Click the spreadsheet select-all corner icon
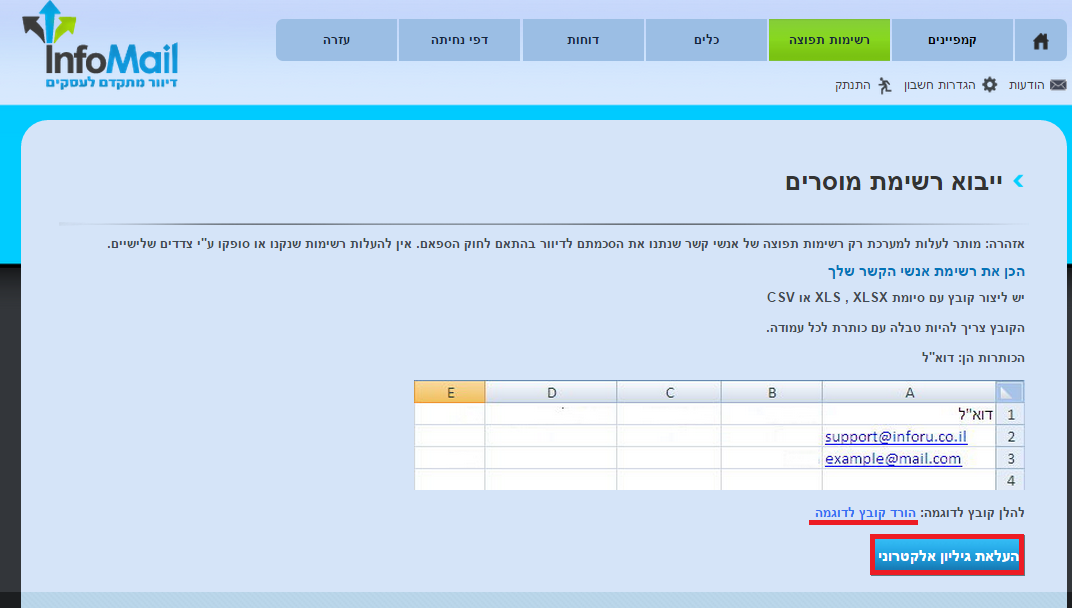The height and width of the screenshot is (609, 1072). [x=1010, y=392]
